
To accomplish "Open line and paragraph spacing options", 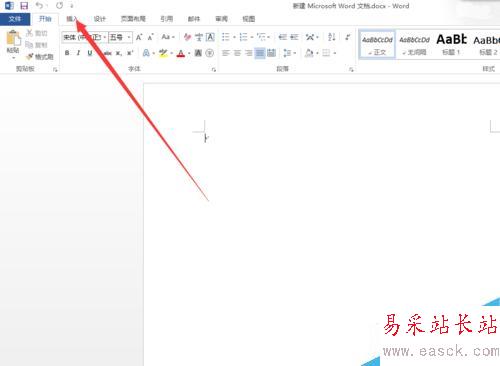I will [287, 53].
